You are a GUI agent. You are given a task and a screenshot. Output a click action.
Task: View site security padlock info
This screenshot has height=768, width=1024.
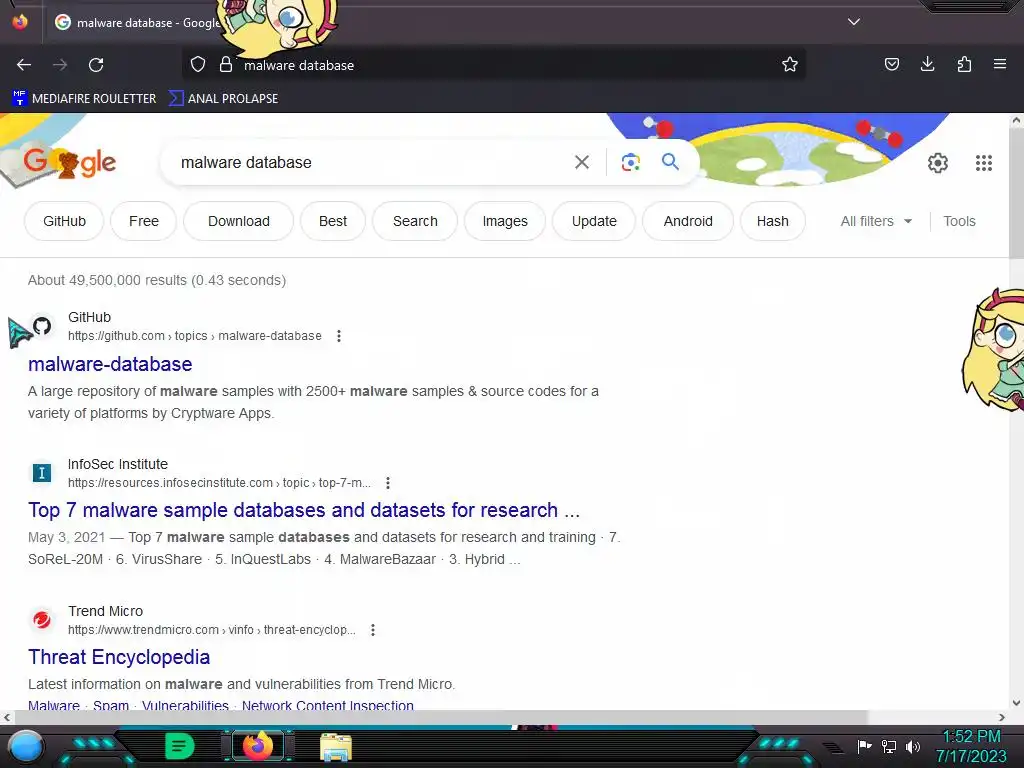(x=226, y=65)
